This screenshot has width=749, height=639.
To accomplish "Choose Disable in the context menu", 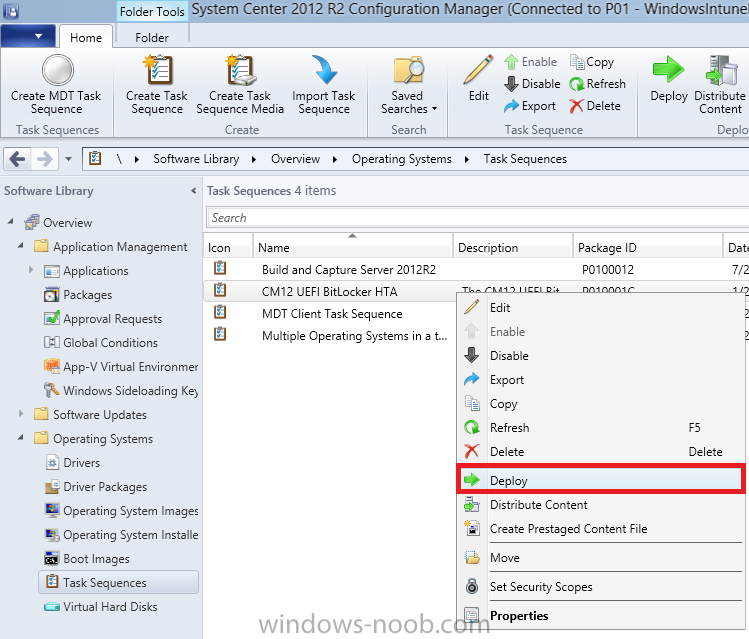I will [601, 355].
